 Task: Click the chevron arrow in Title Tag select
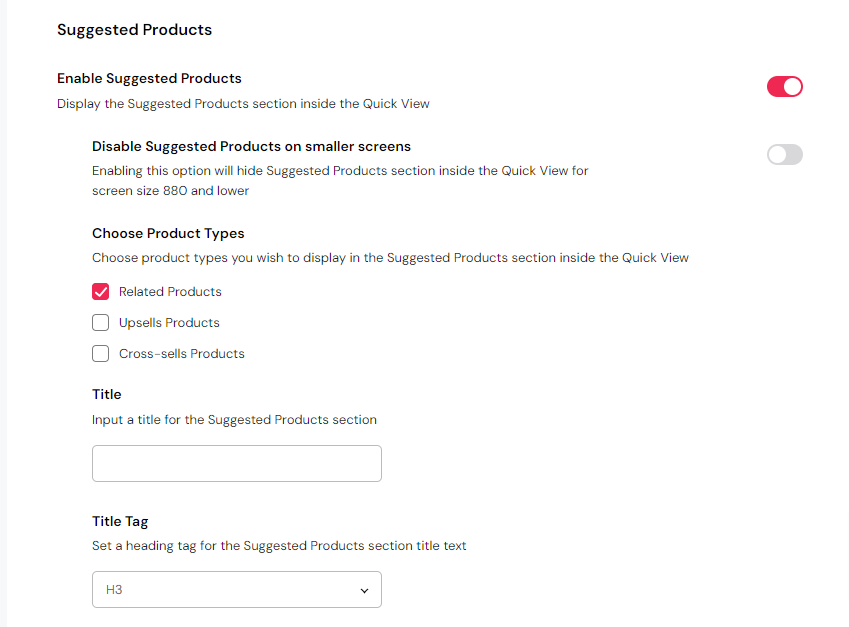point(364,591)
